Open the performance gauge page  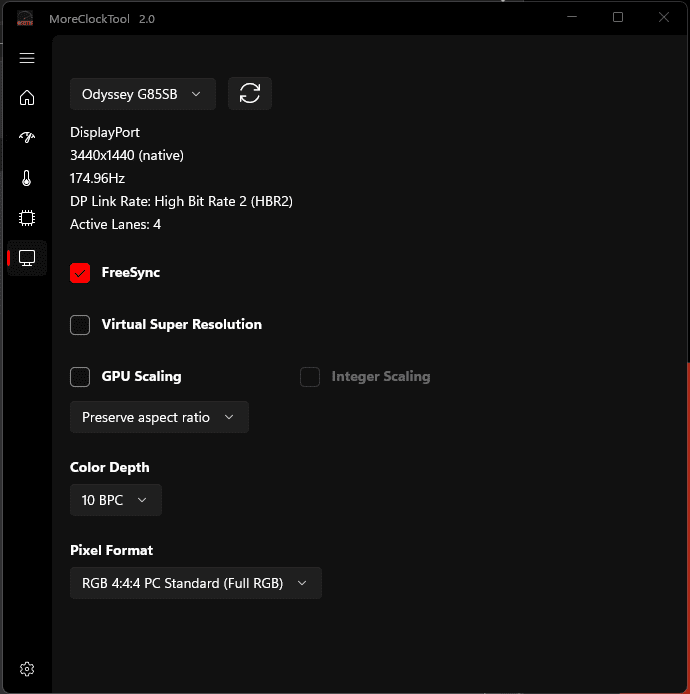point(27,138)
